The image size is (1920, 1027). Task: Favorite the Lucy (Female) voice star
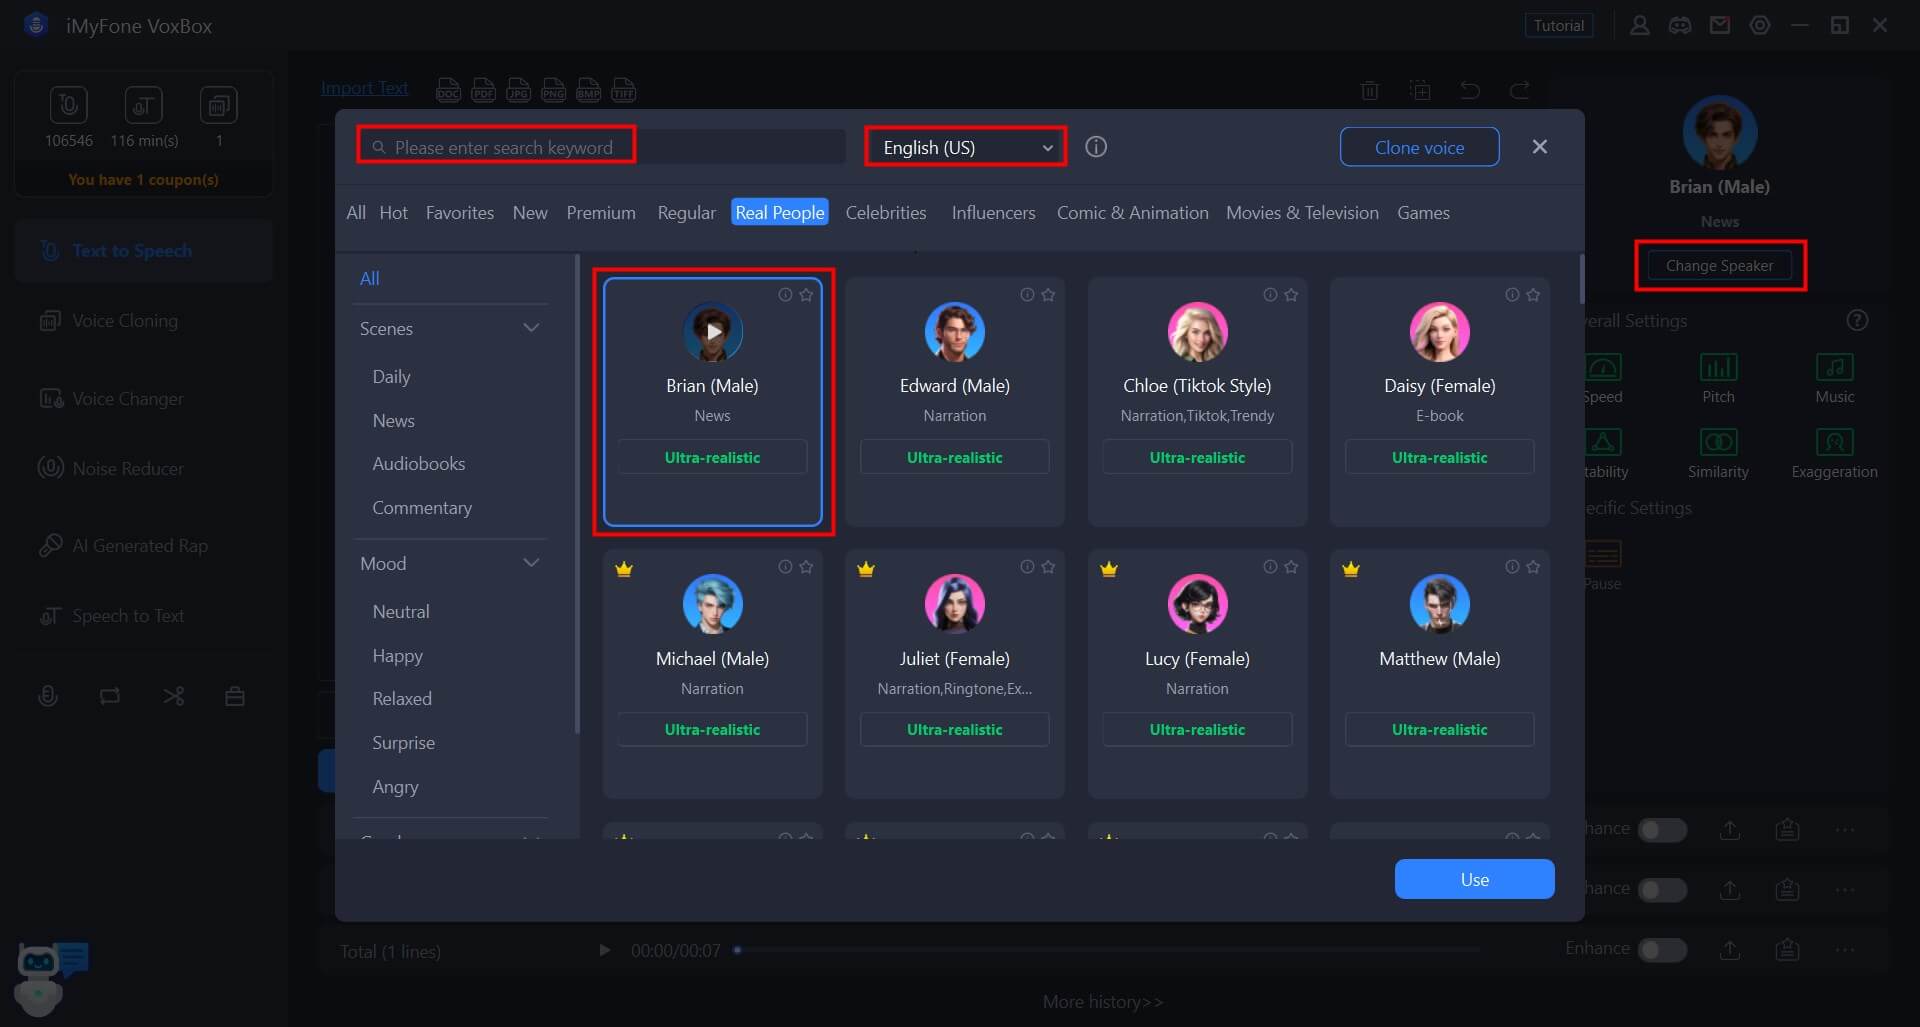(x=1291, y=567)
